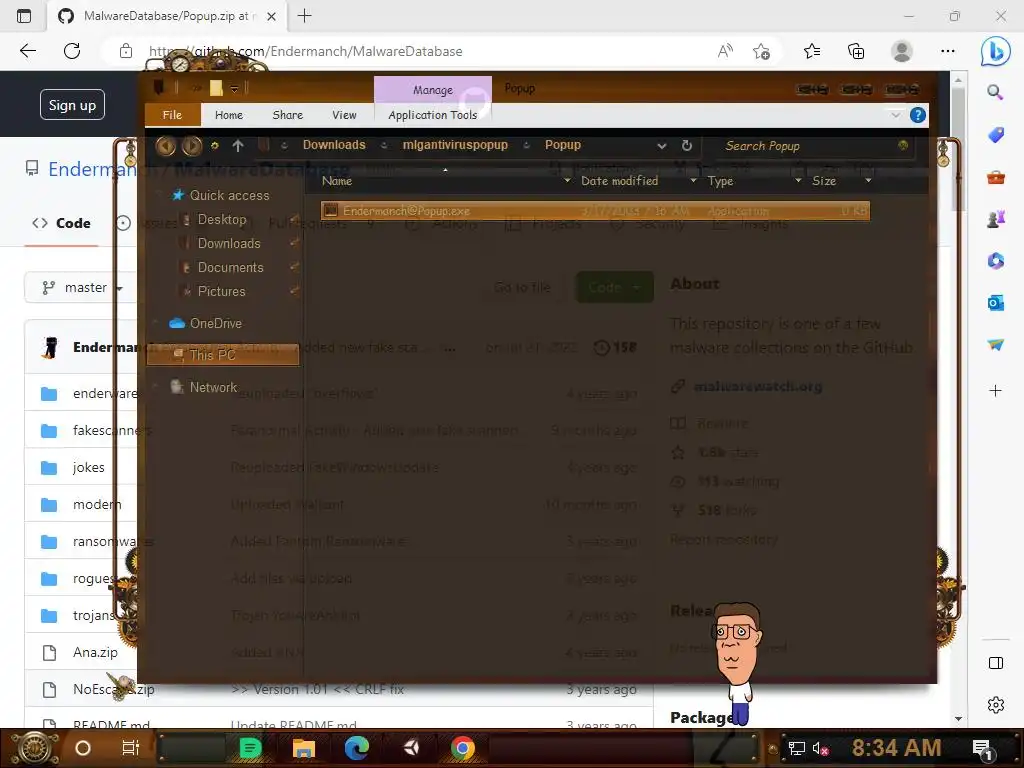This screenshot has height=768, width=1024.
Task: Open the tab actions menu icon in Edge
Action: (x=24, y=16)
